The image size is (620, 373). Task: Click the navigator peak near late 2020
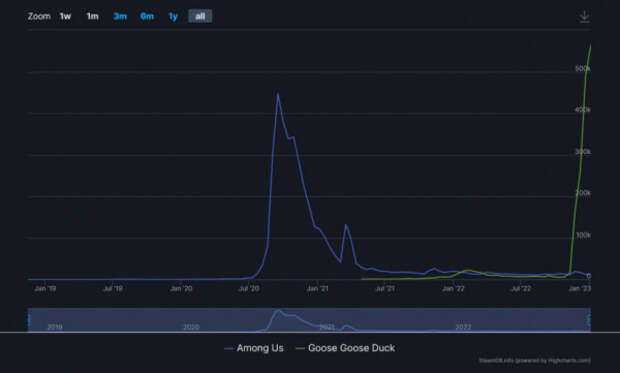279,311
